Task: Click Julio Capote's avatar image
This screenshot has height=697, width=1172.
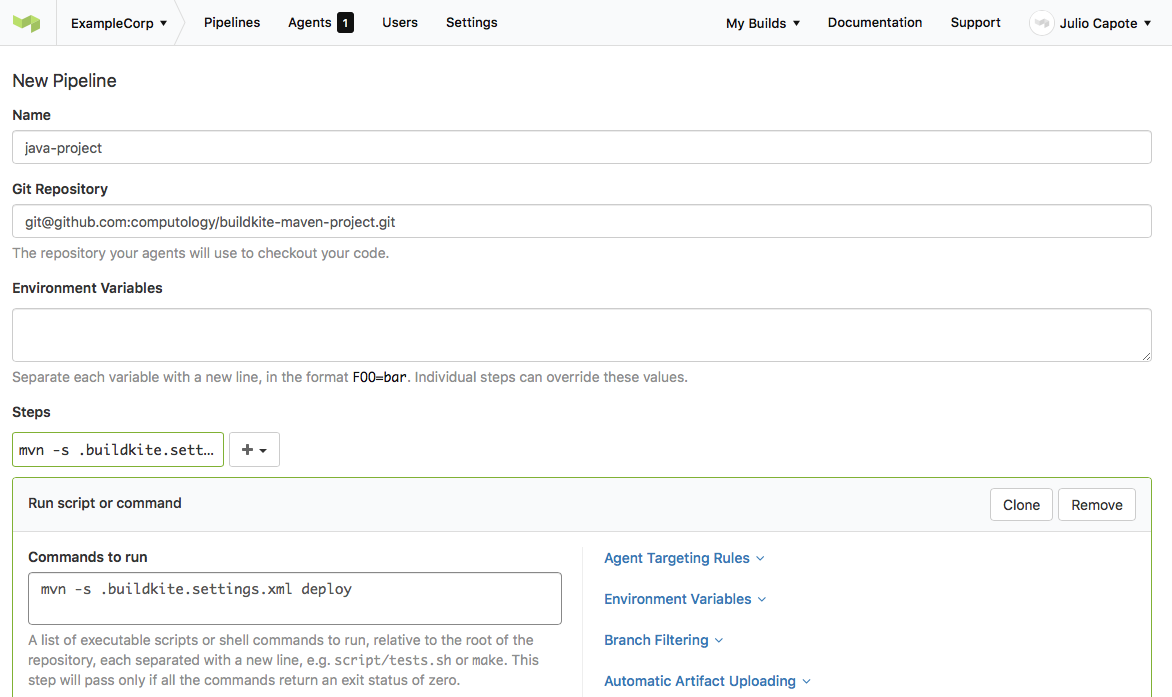Action: click(x=1041, y=22)
